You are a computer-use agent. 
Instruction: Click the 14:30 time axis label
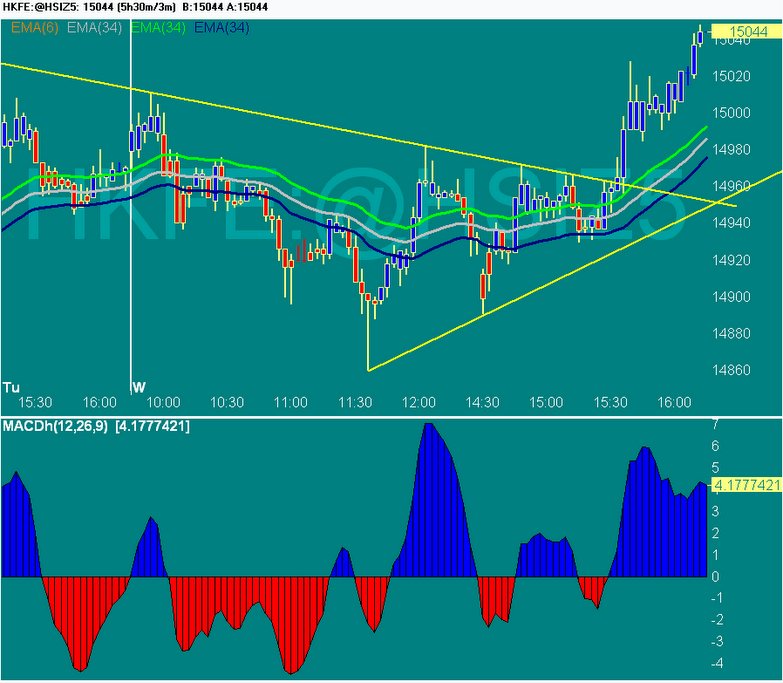point(482,402)
